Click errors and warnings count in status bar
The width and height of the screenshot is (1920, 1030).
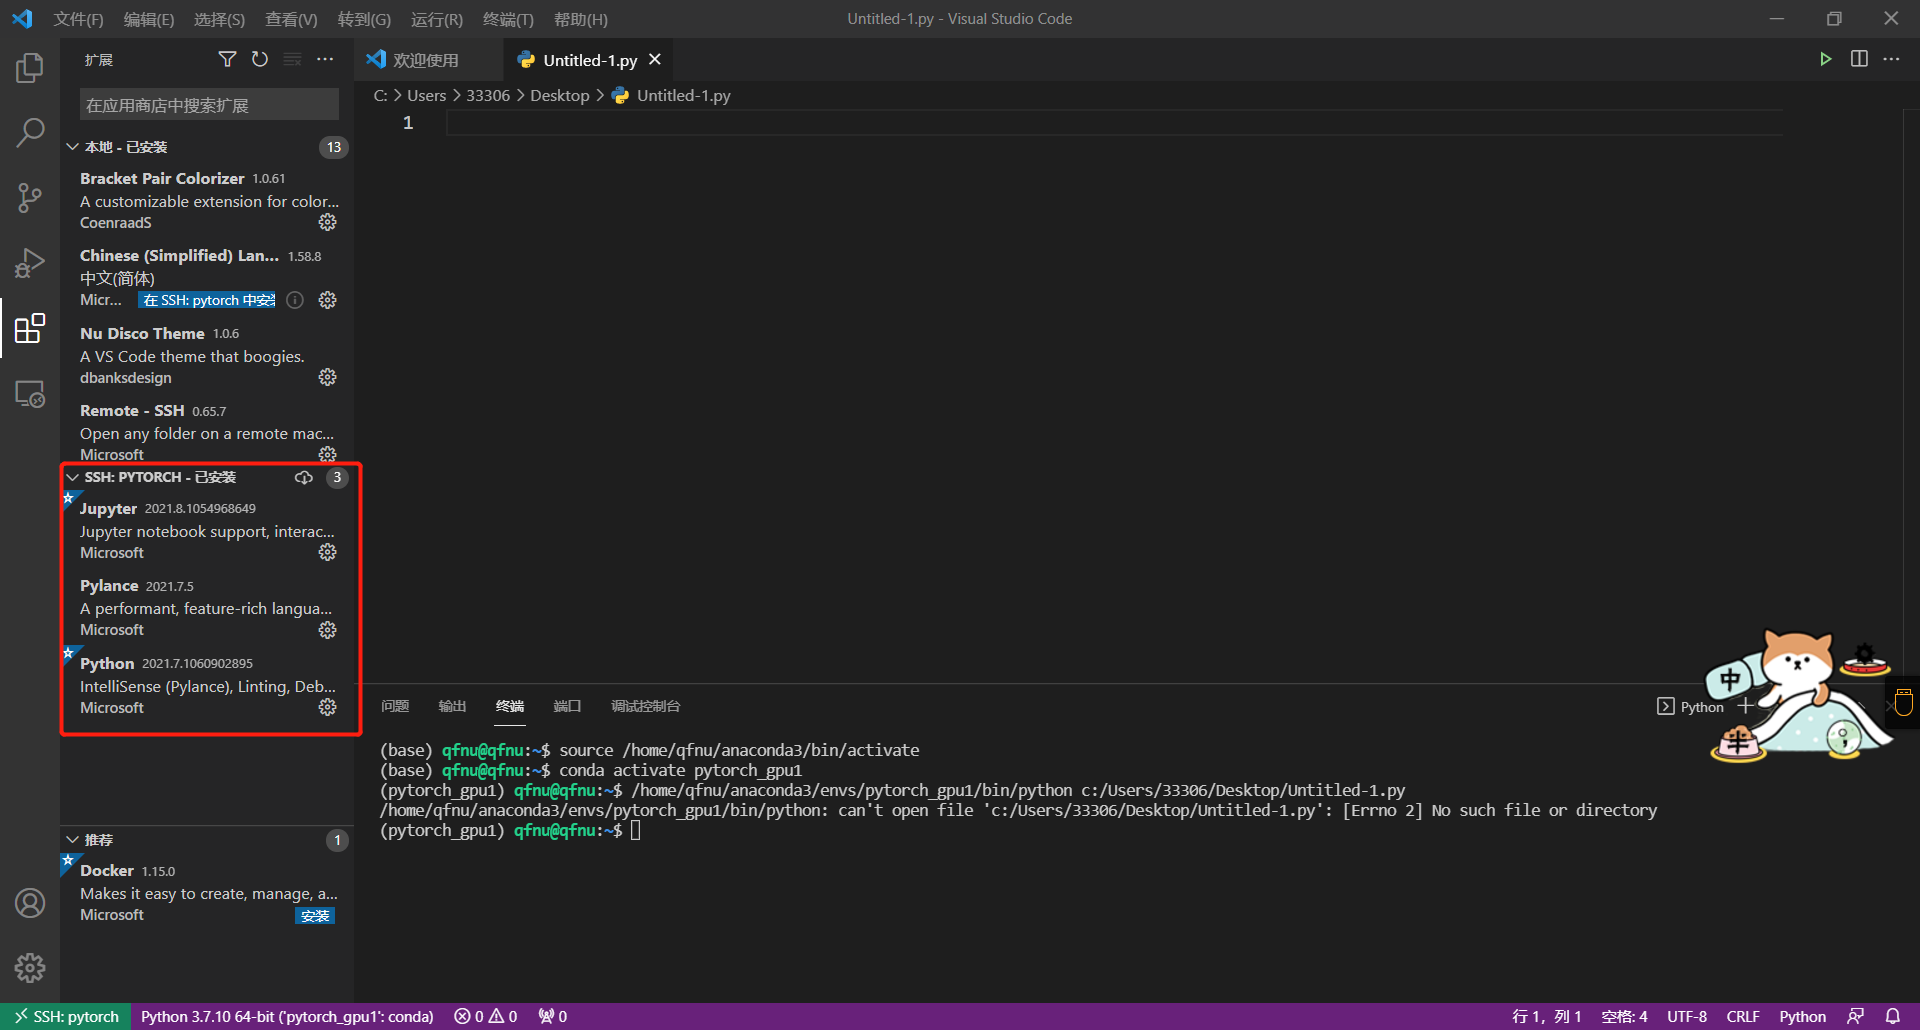(x=486, y=1016)
